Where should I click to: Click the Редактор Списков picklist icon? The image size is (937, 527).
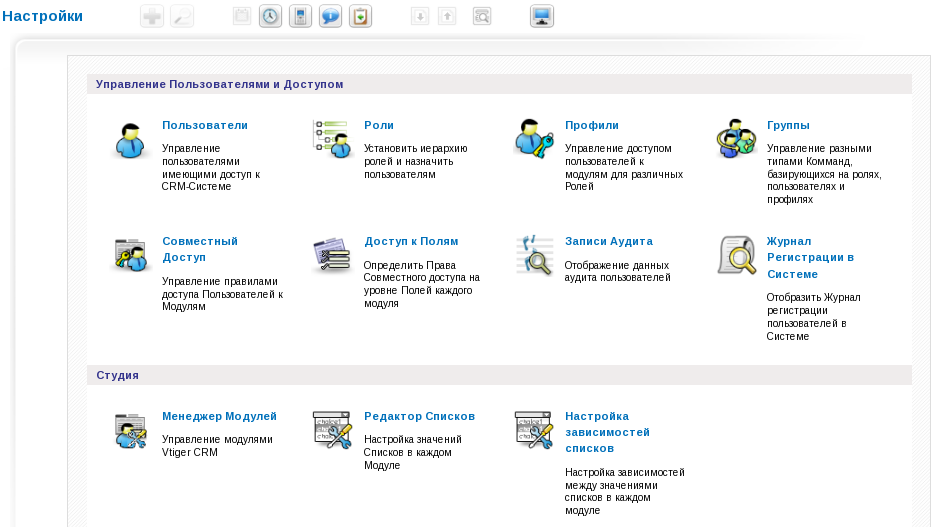coord(332,430)
